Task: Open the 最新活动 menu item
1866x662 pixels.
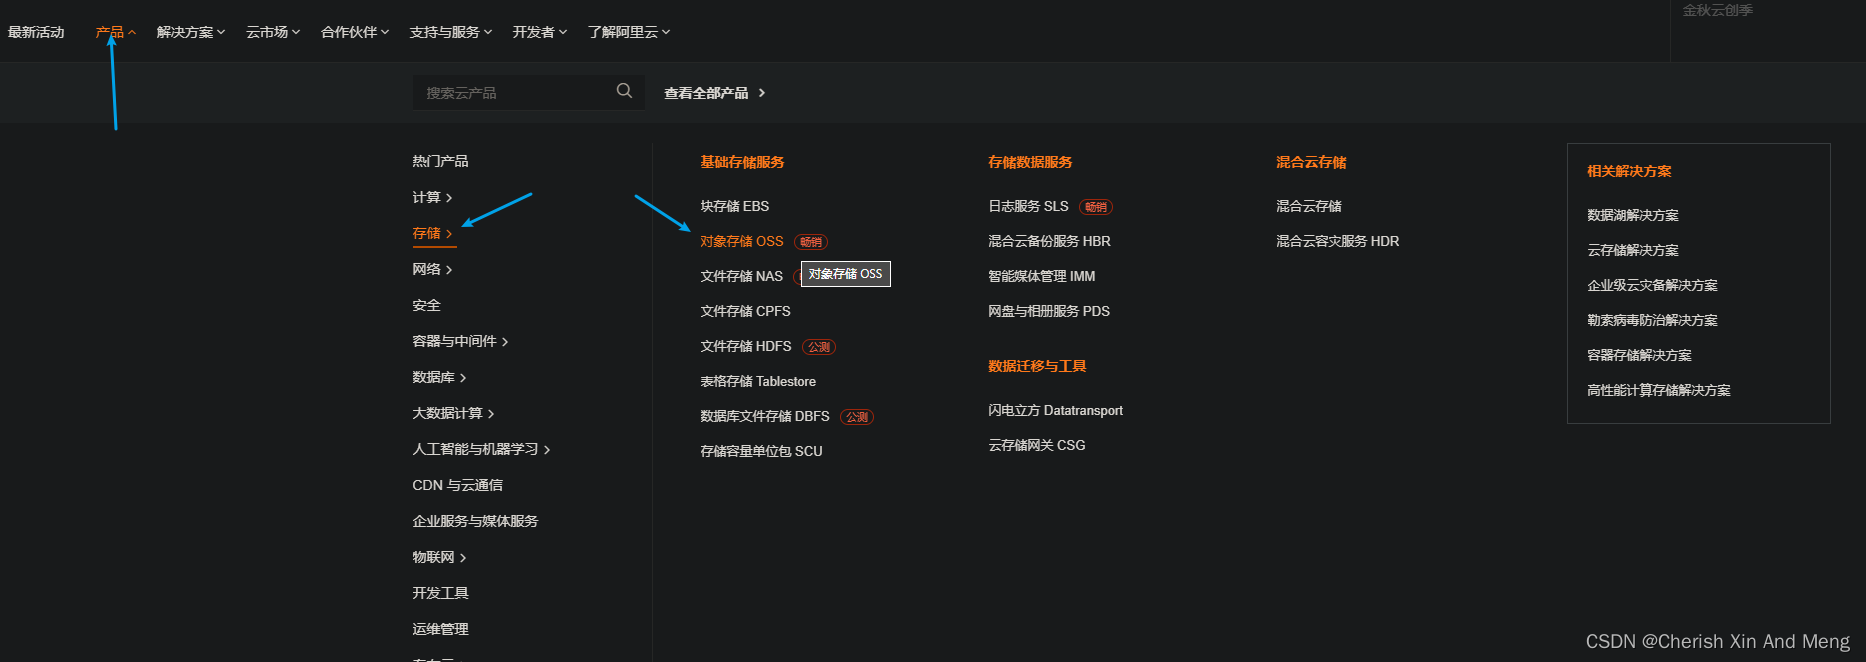Action: (36, 32)
